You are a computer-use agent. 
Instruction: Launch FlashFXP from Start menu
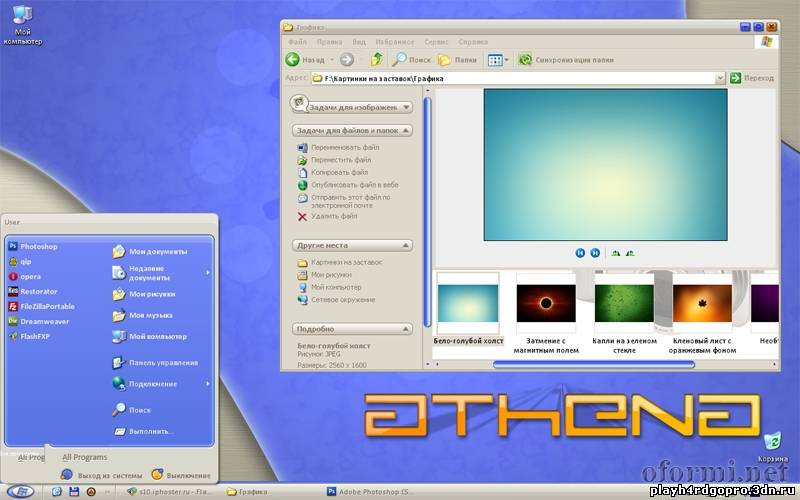[x=29, y=336]
